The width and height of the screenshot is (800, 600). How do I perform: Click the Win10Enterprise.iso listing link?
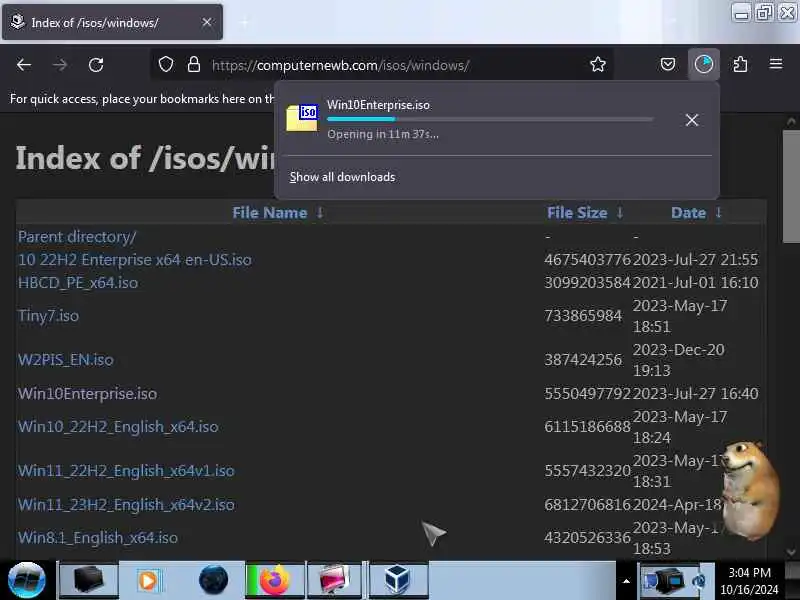(87, 394)
